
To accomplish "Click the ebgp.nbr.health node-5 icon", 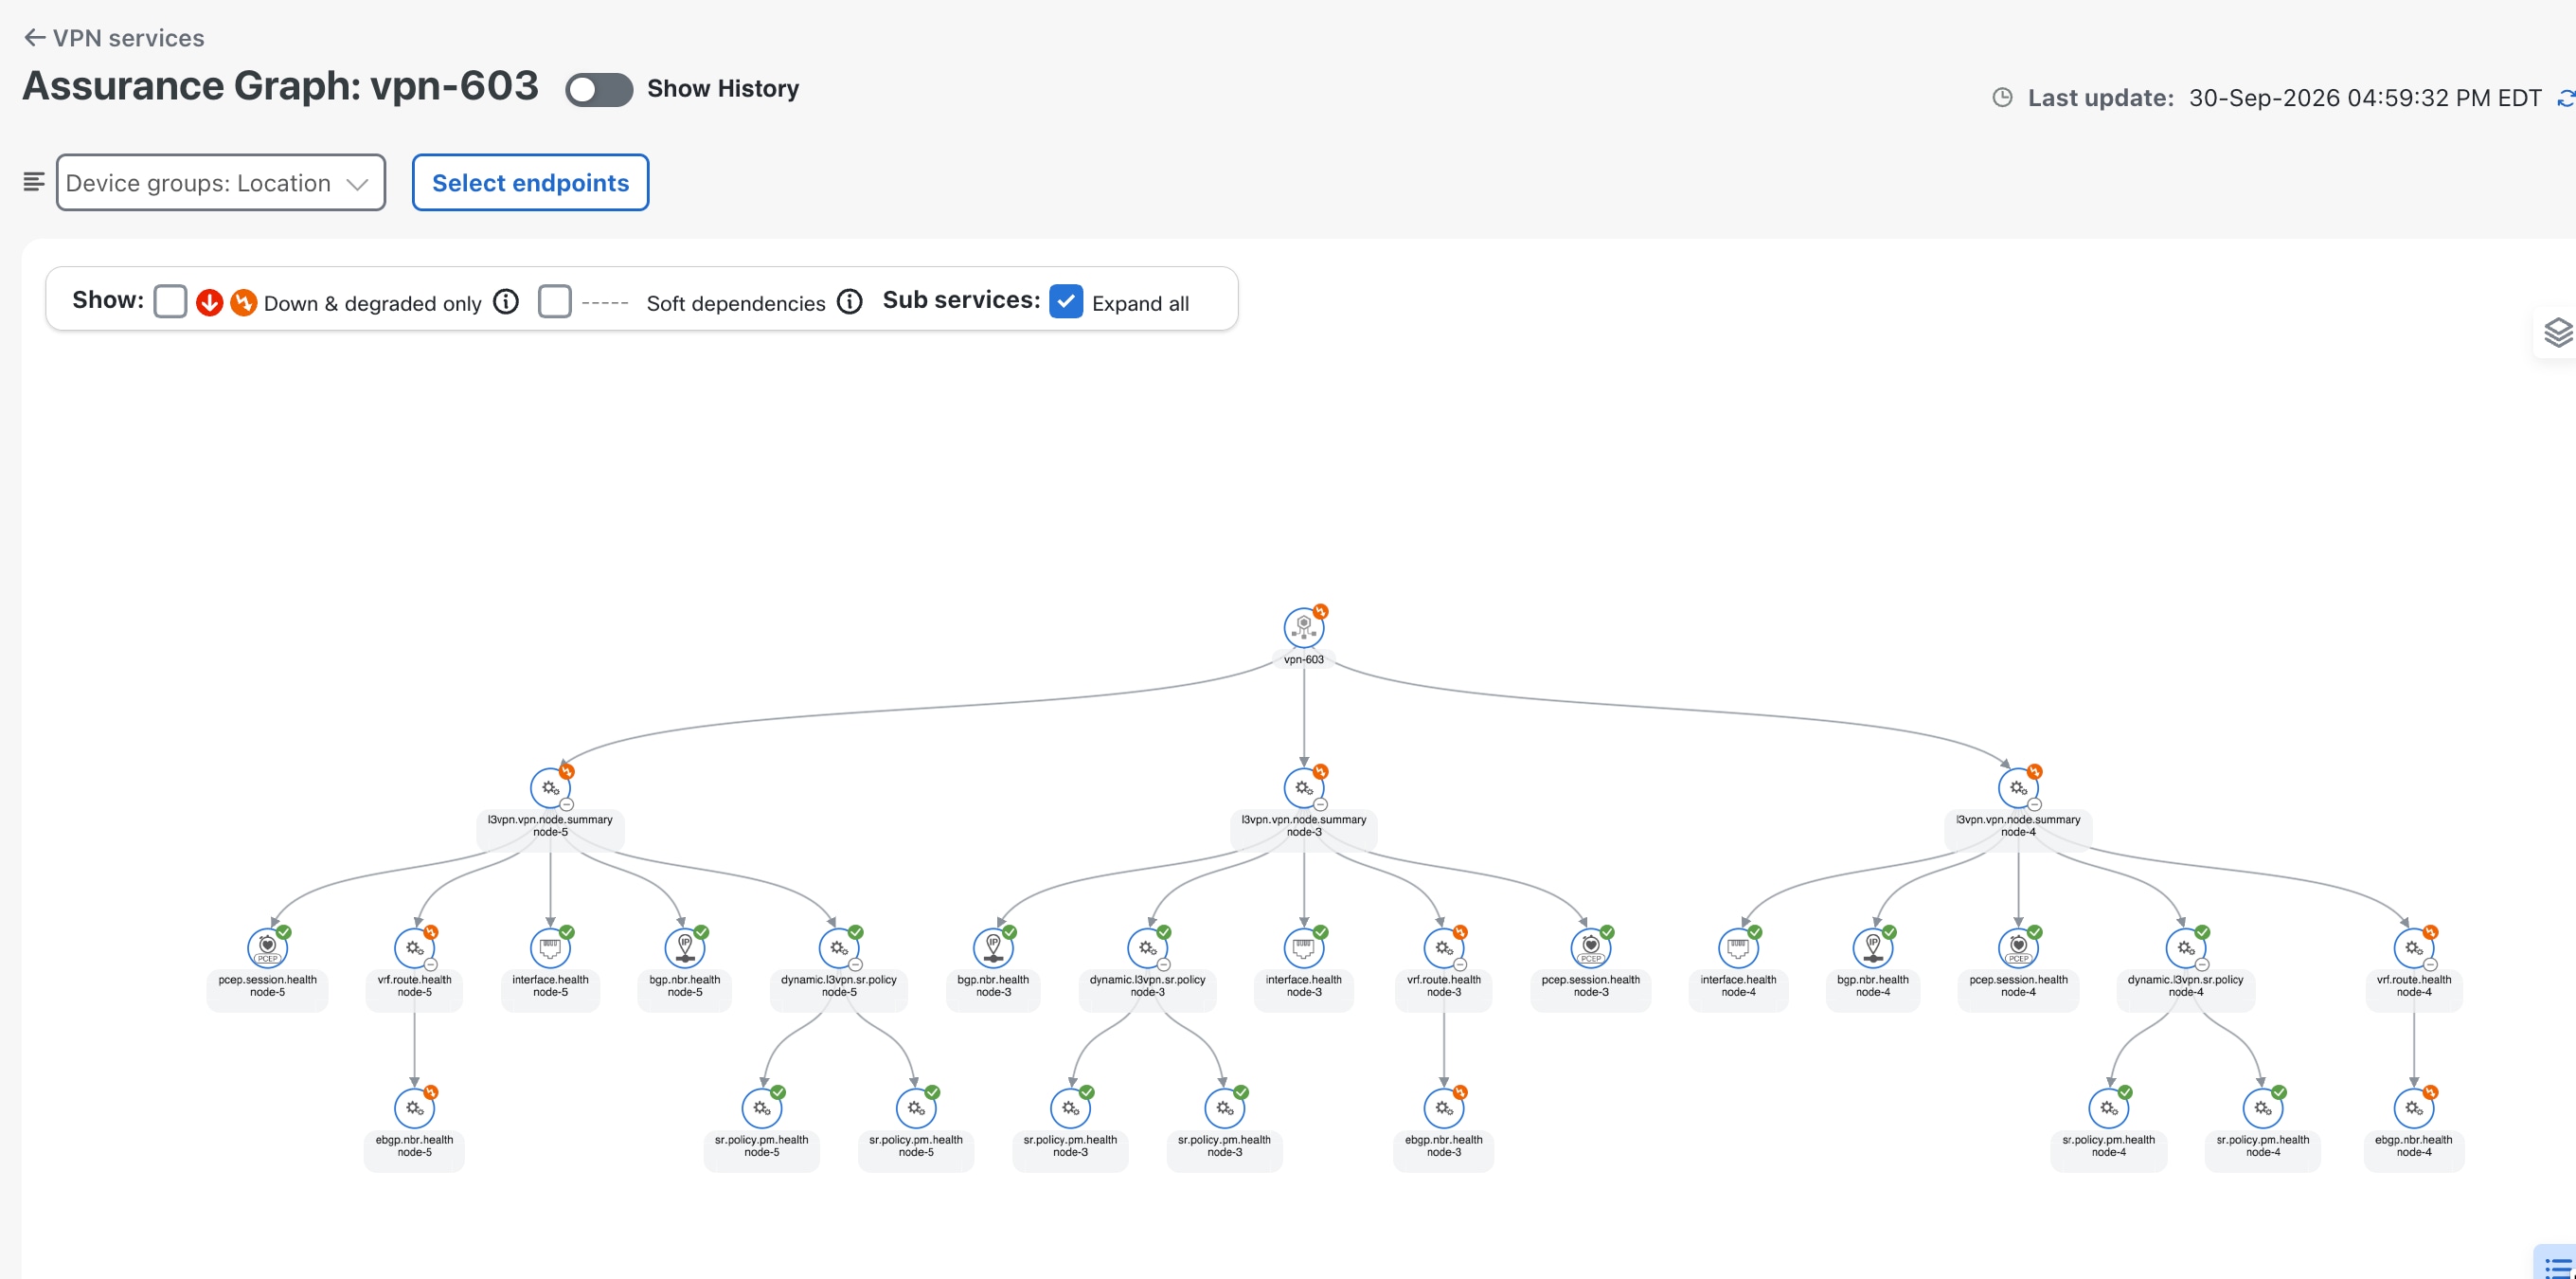I will 414,1107.
